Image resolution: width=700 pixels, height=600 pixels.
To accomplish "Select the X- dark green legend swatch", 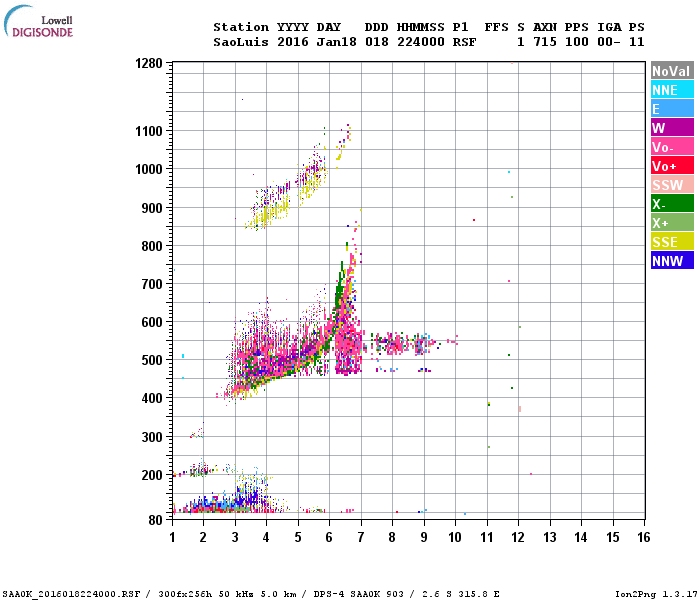I will pyautogui.click(x=672, y=204).
